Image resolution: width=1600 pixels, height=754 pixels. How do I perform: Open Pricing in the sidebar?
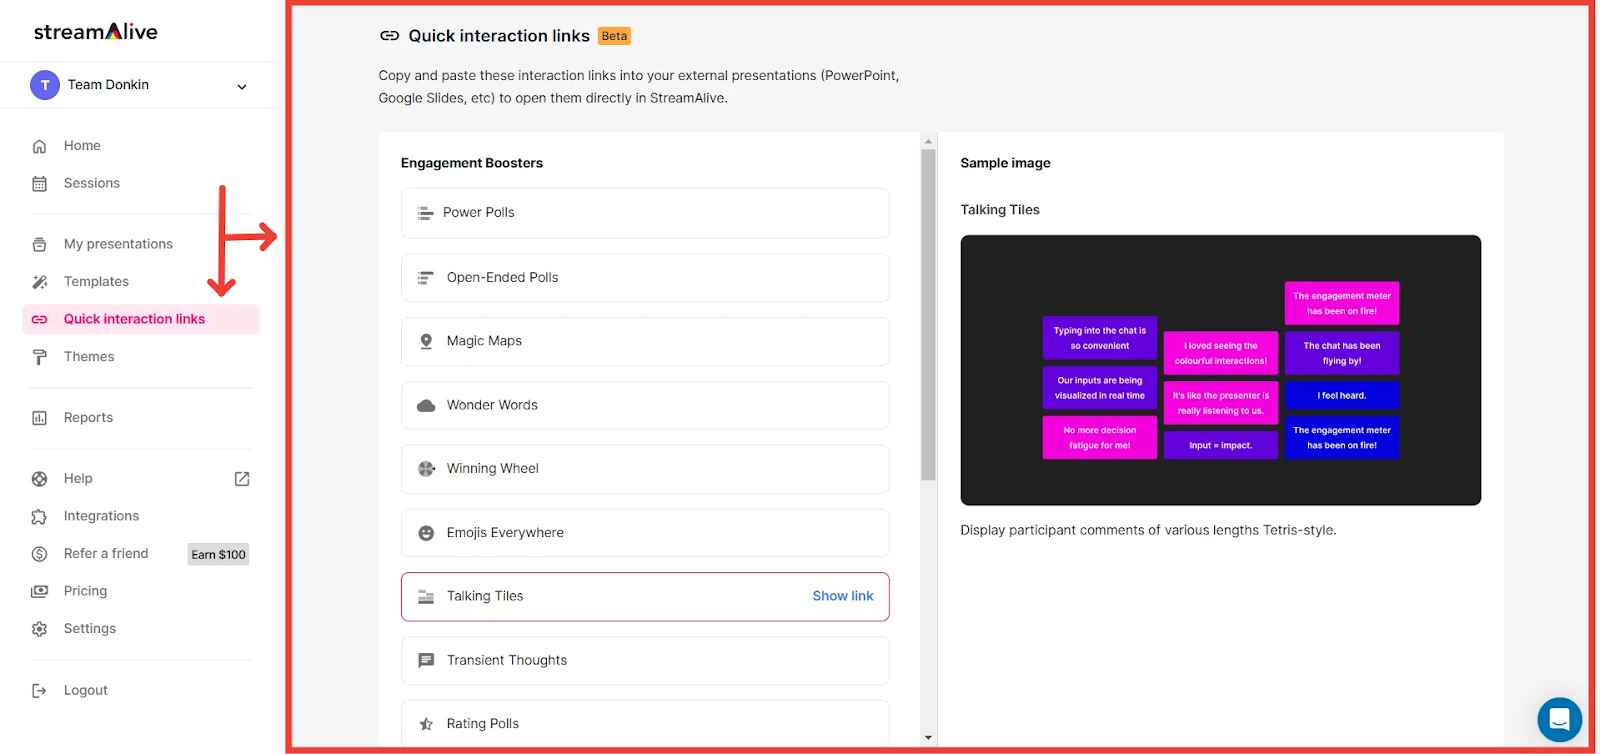[85, 591]
